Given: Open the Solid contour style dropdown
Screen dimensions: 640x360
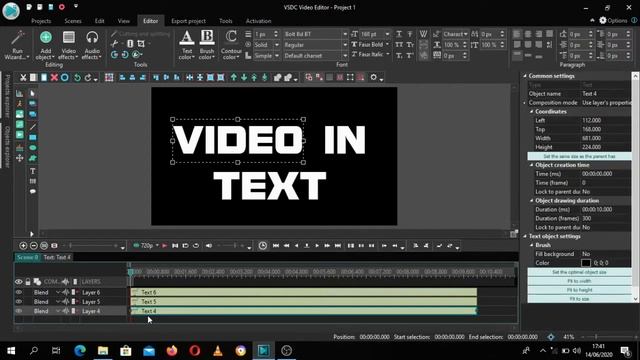Looking at the screenshot, I should tap(277, 45).
